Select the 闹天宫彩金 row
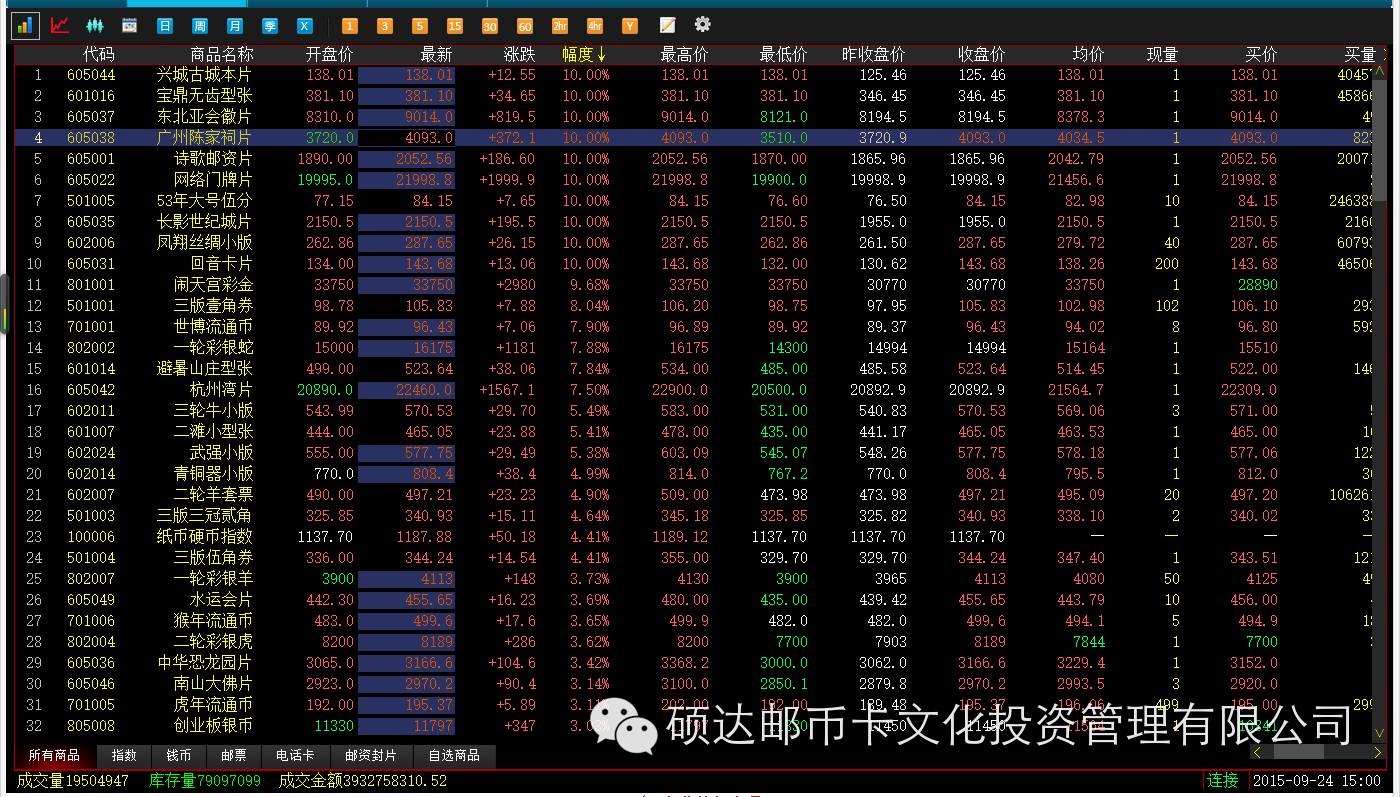 coord(695,285)
